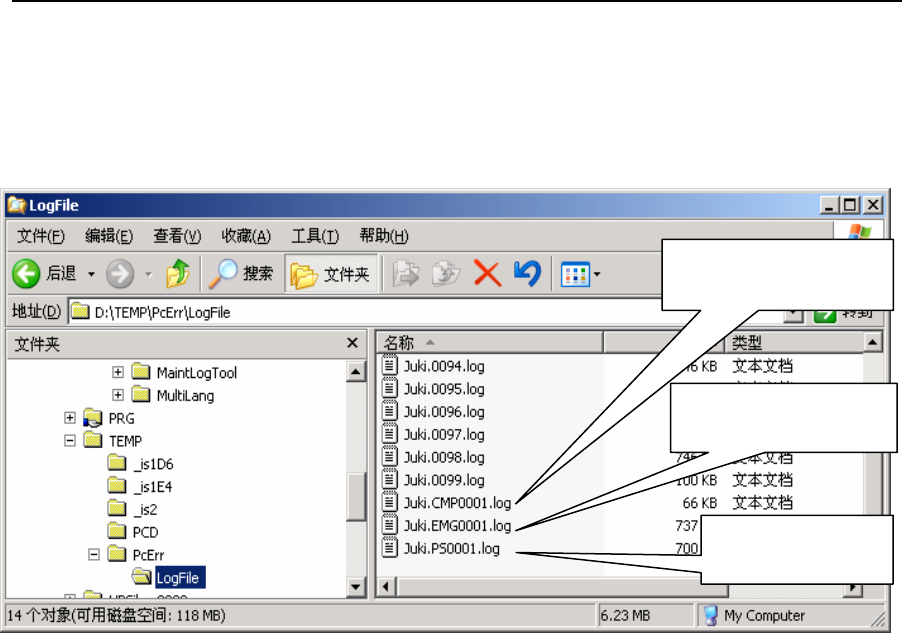Viewport: 902px width, 633px height.
Task: Click the Juki.CMP0001.log file icon
Action: click(x=390, y=501)
